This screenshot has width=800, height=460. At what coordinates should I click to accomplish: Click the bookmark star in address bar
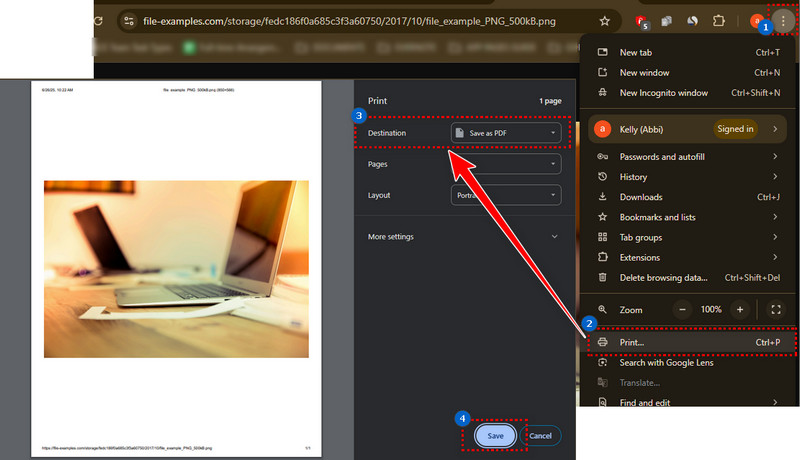(605, 21)
